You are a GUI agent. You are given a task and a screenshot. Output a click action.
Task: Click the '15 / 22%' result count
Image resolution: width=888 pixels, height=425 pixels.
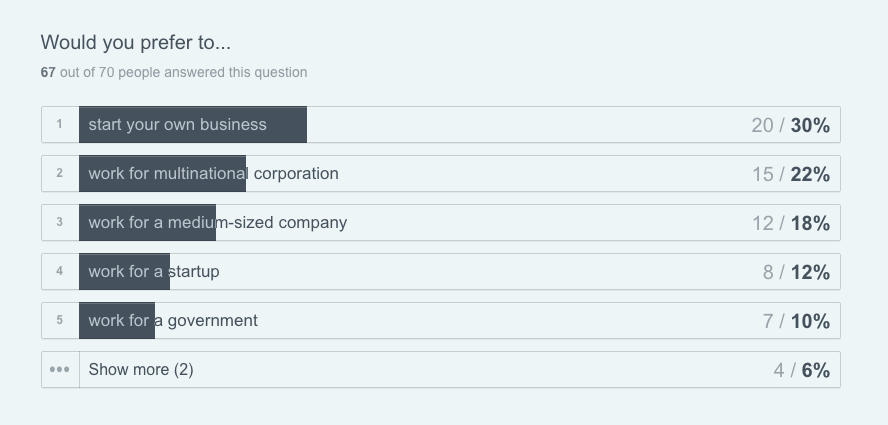tap(790, 174)
